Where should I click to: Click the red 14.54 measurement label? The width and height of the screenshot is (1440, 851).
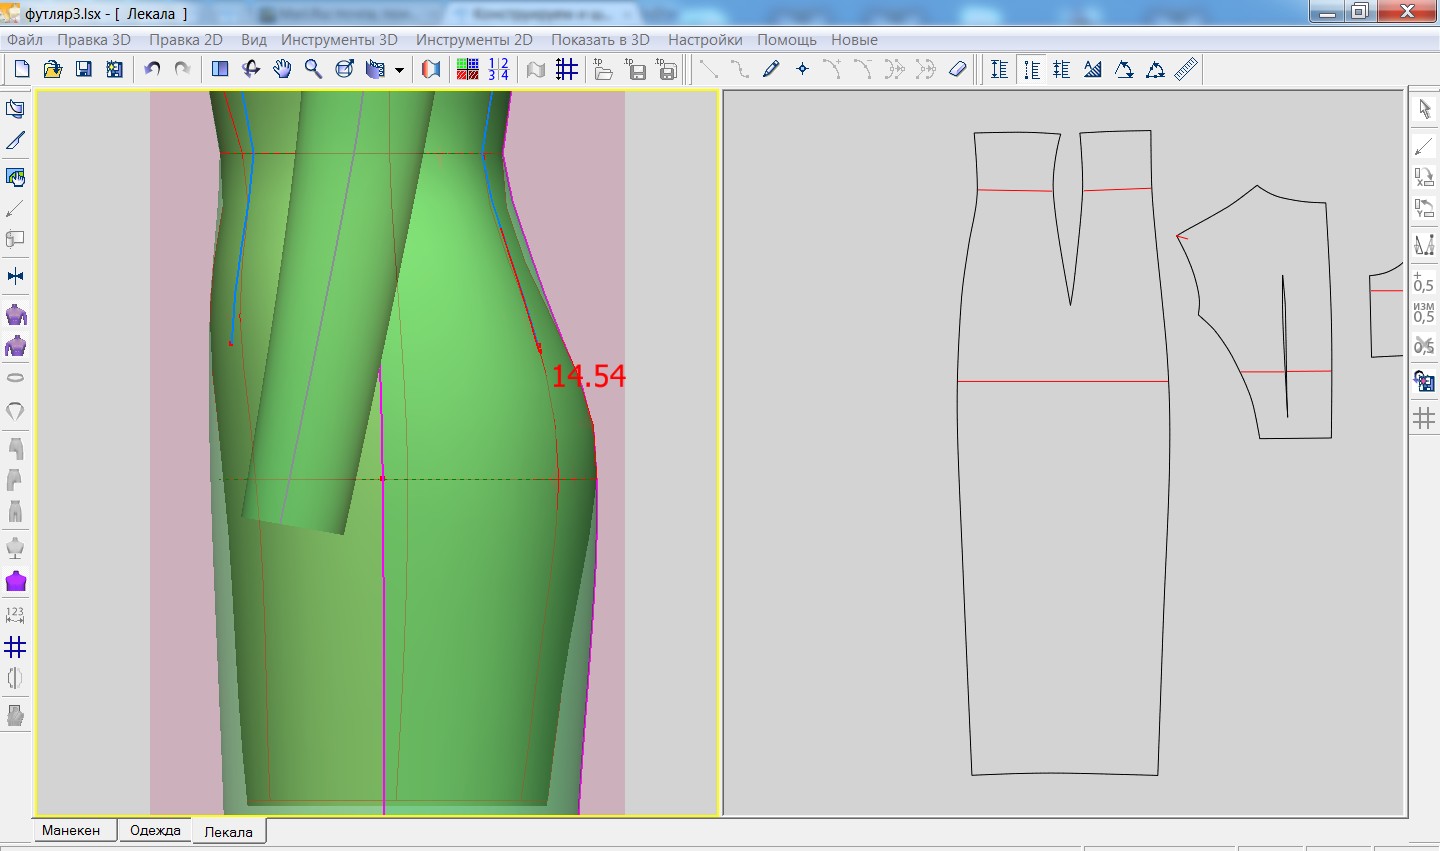tap(589, 376)
